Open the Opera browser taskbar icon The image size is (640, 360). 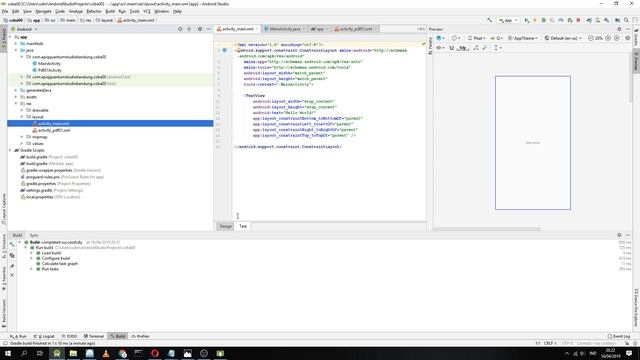(x=155, y=353)
